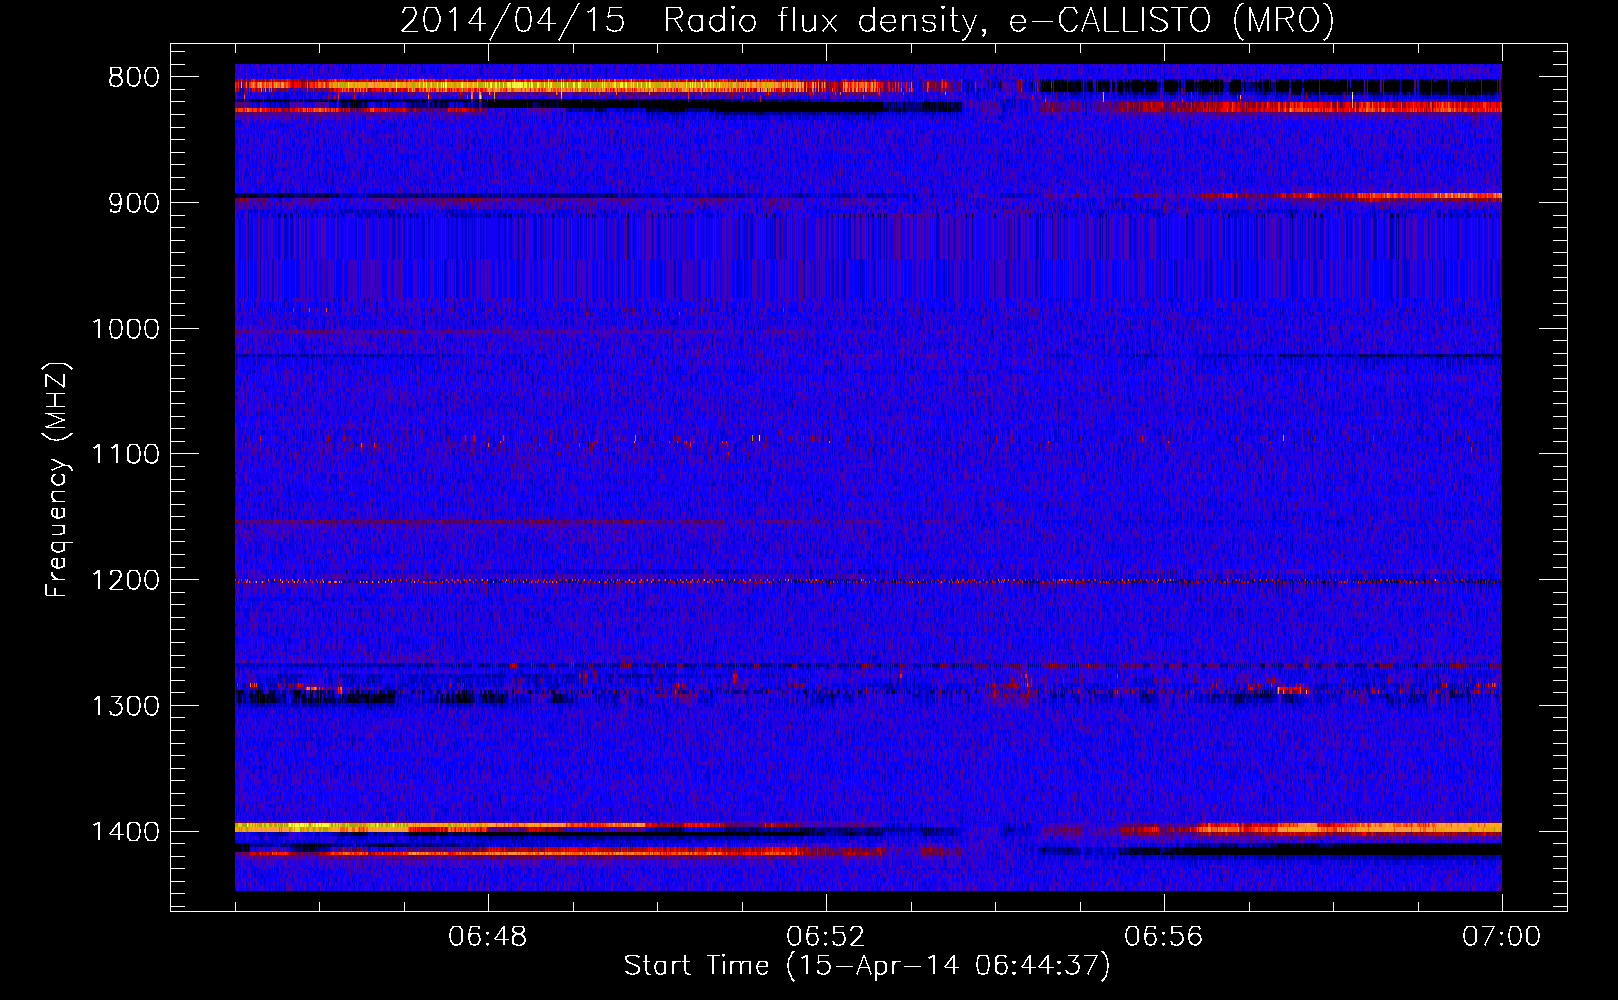This screenshot has height=1000, width=1618.
Task: Click the 1100 frequency tick label
Action: tap(125, 454)
